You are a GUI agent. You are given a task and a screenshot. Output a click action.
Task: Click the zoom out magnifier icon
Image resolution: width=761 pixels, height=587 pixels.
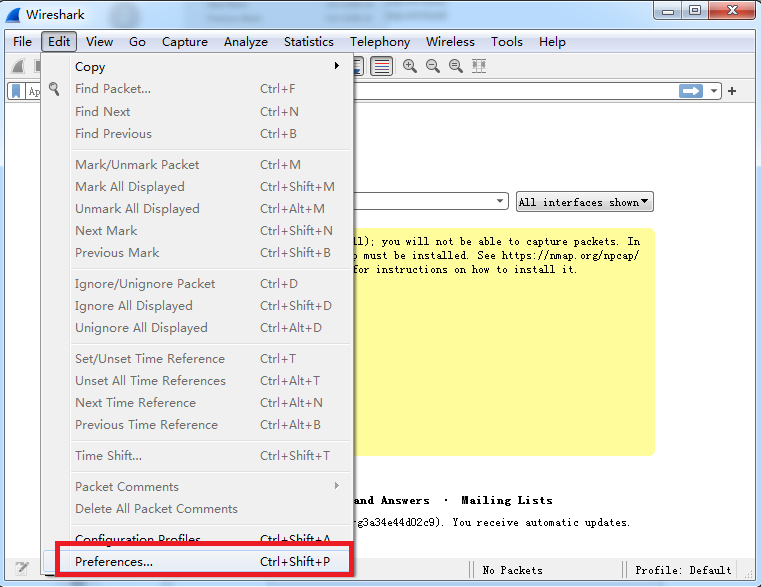(433, 66)
